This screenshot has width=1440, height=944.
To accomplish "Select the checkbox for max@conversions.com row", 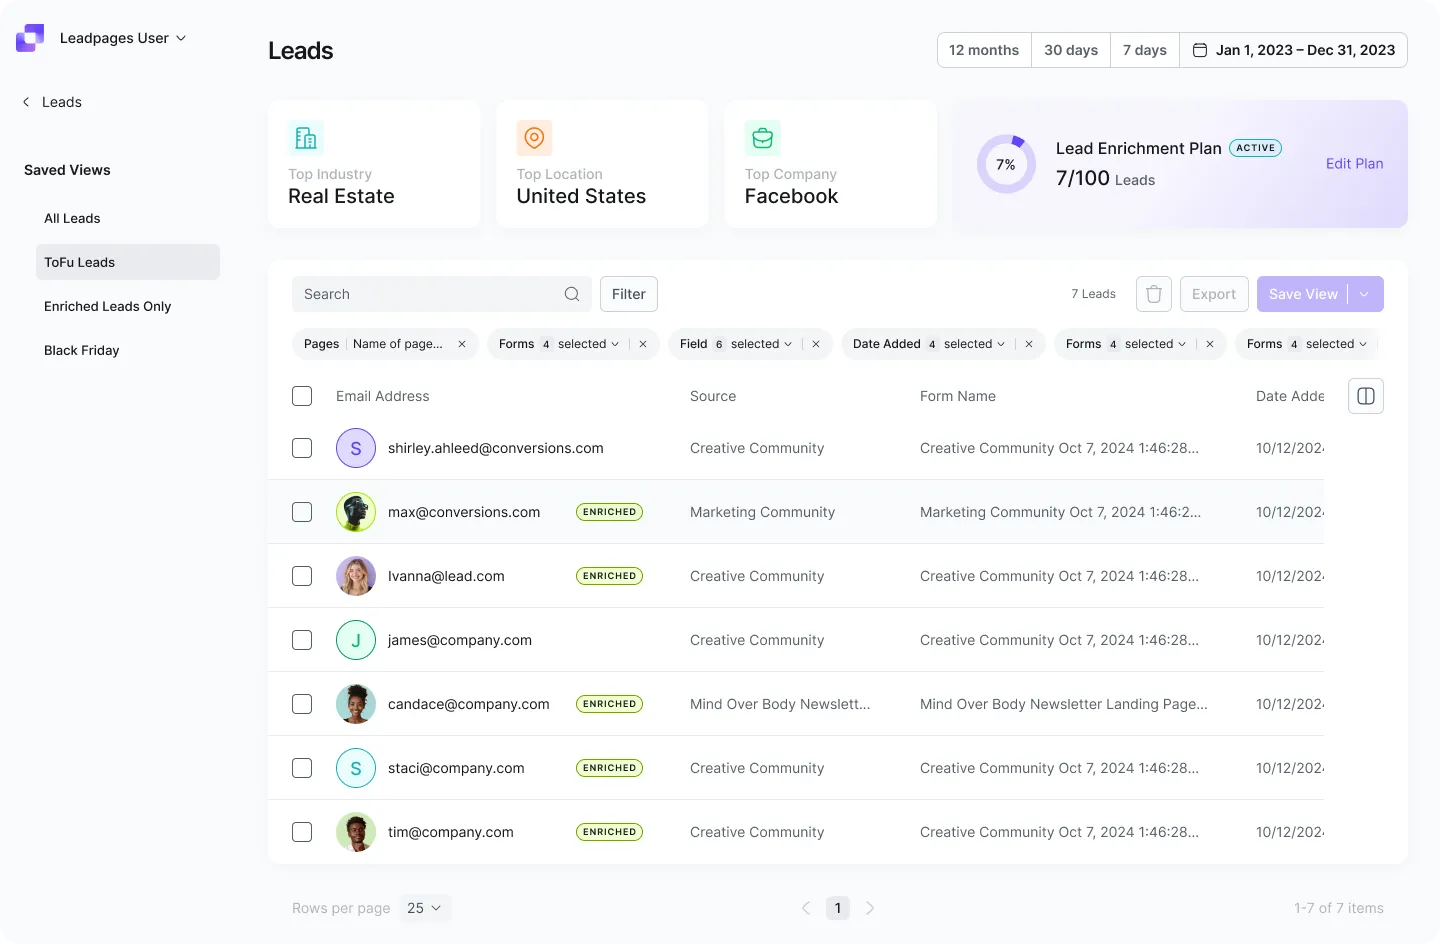I will 302,511.
